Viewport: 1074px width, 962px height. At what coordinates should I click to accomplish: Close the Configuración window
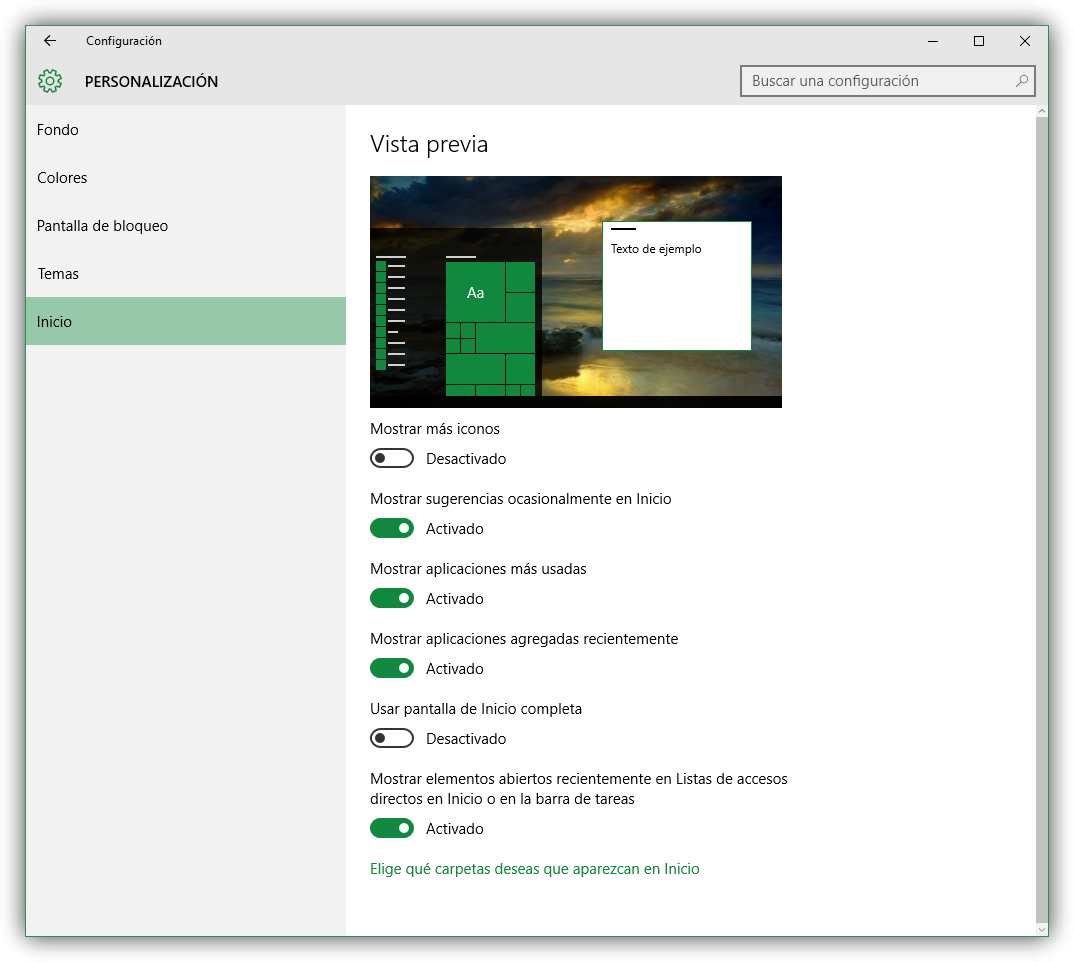coord(1025,41)
